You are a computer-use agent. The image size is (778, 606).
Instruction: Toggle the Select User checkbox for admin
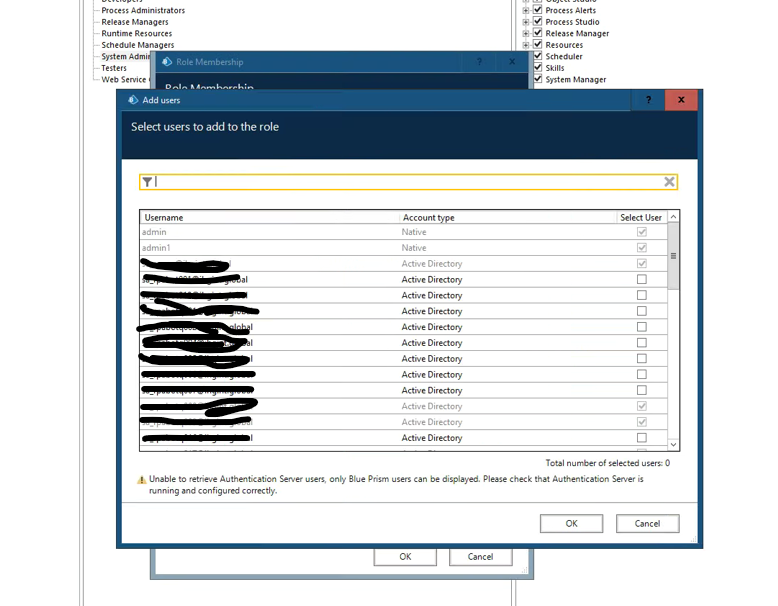(642, 232)
